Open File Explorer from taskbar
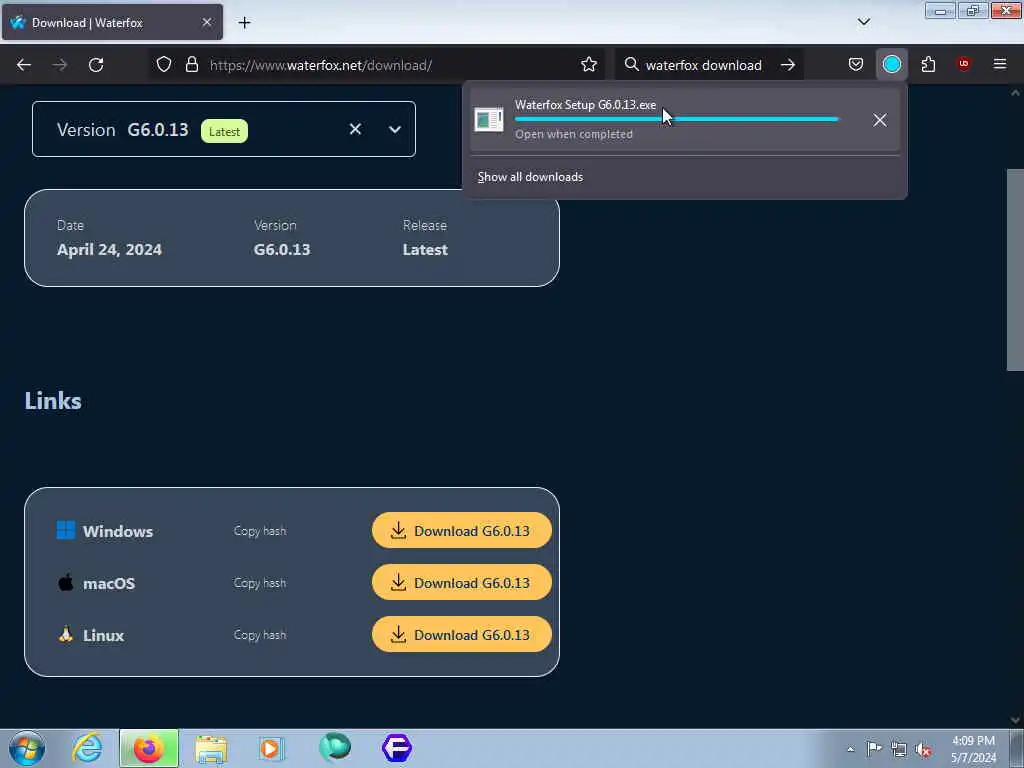 (x=211, y=748)
